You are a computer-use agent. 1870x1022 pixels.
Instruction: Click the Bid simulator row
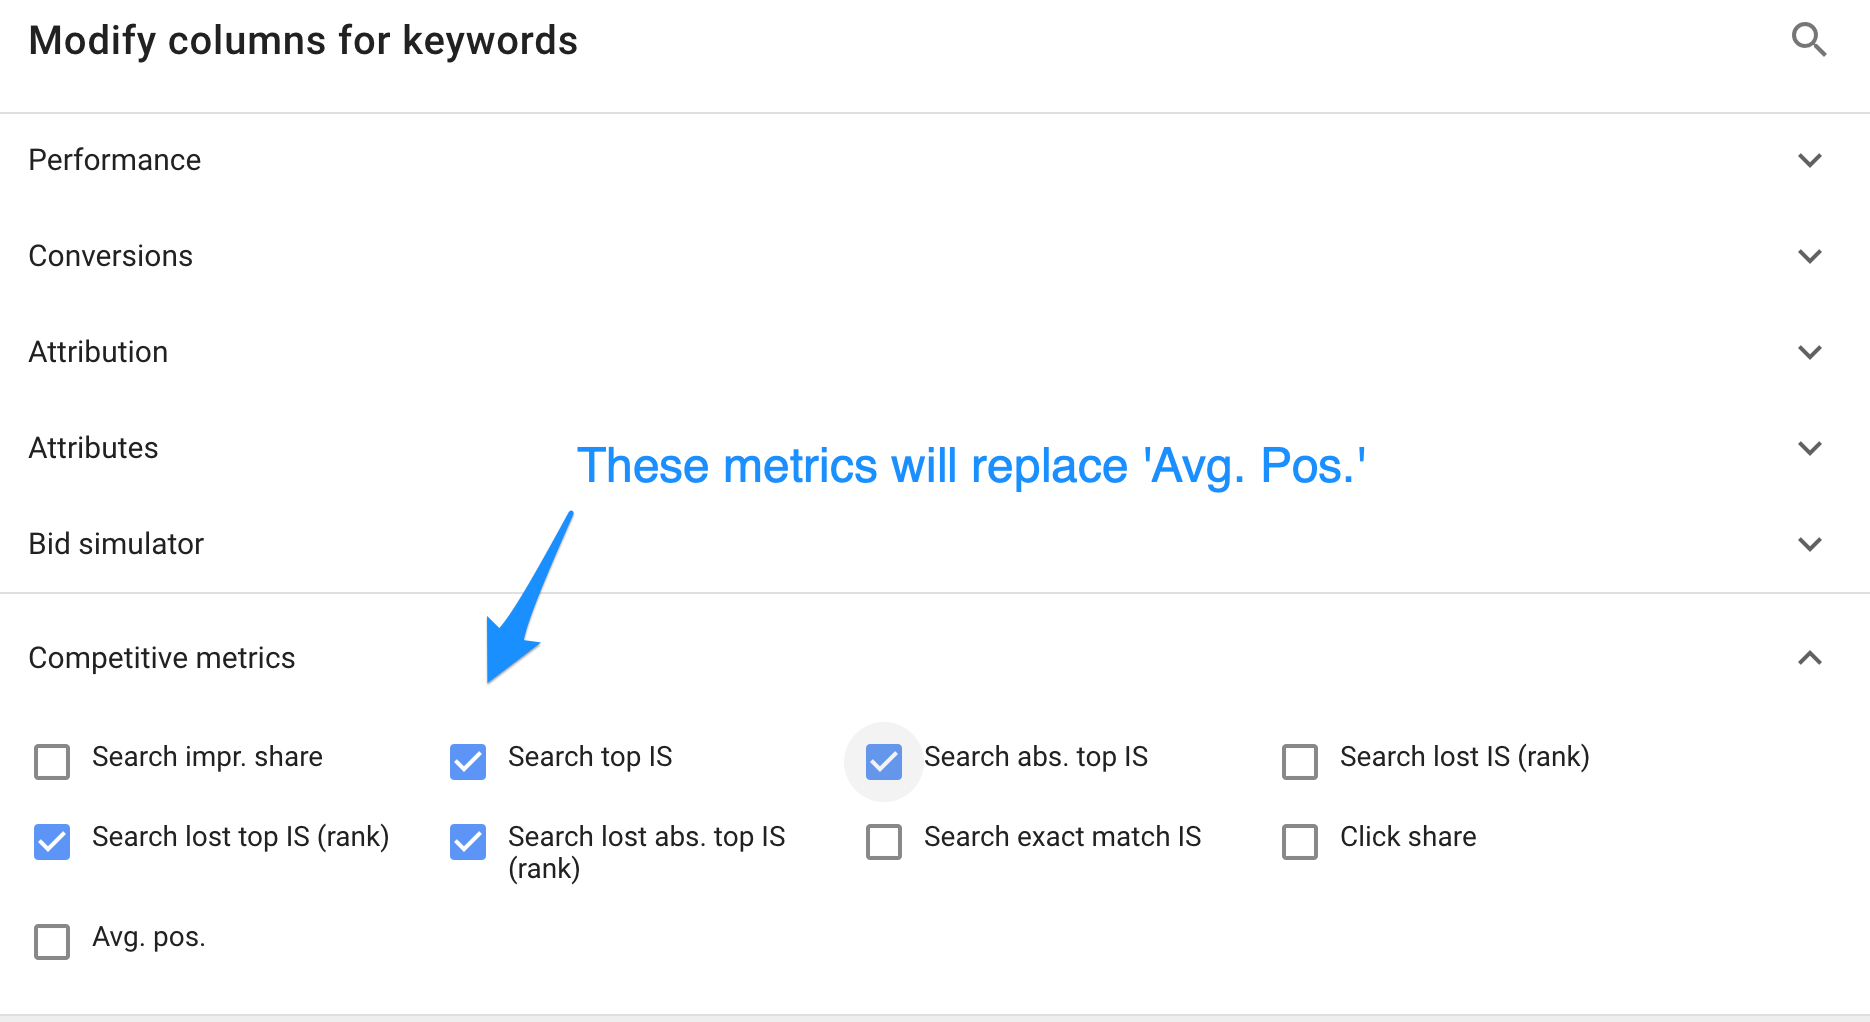tap(116, 544)
